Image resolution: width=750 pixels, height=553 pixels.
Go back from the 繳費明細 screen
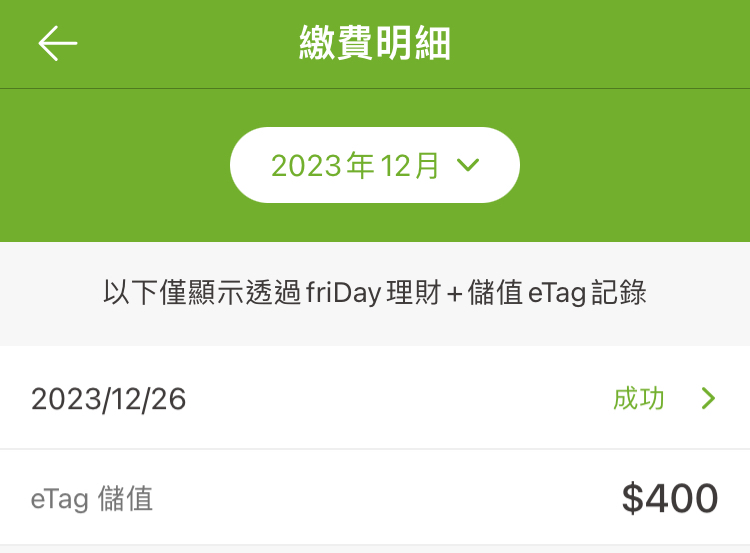point(58,44)
